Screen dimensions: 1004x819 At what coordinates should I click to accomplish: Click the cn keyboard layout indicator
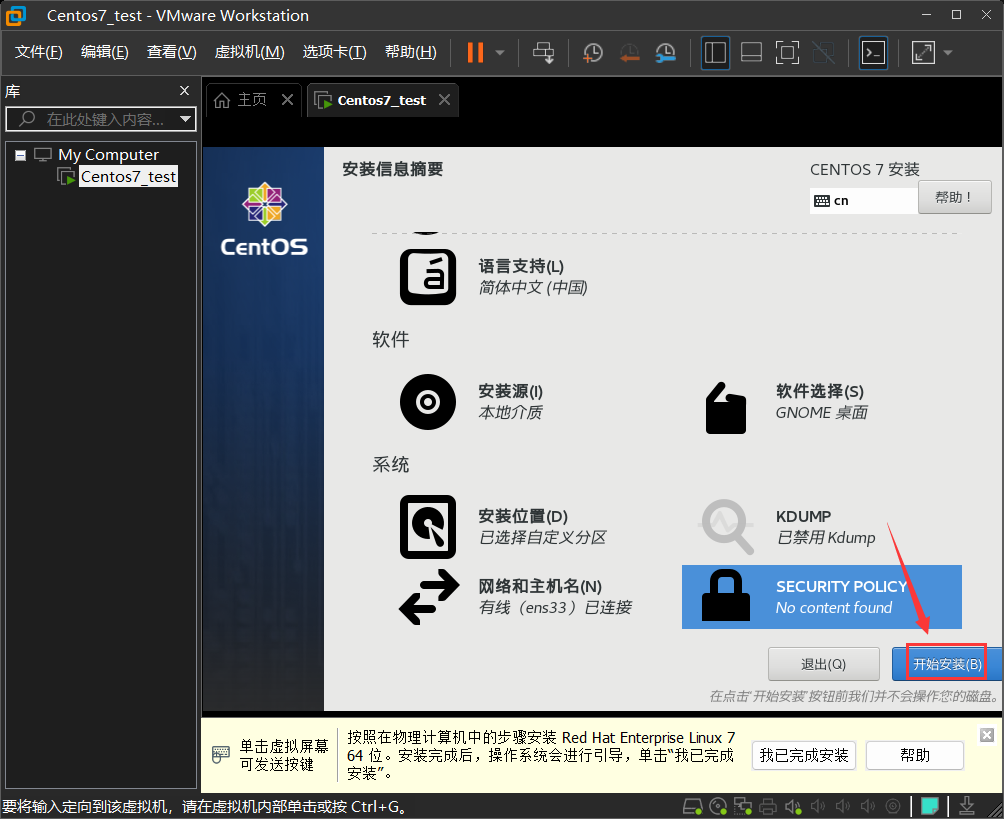click(x=864, y=201)
